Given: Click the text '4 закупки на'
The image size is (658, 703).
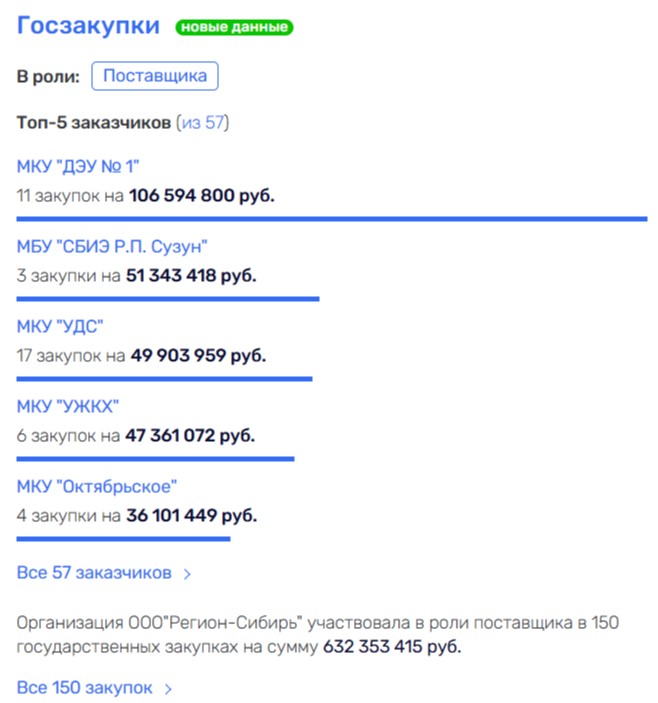Looking at the screenshot, I should coord(69,515).
